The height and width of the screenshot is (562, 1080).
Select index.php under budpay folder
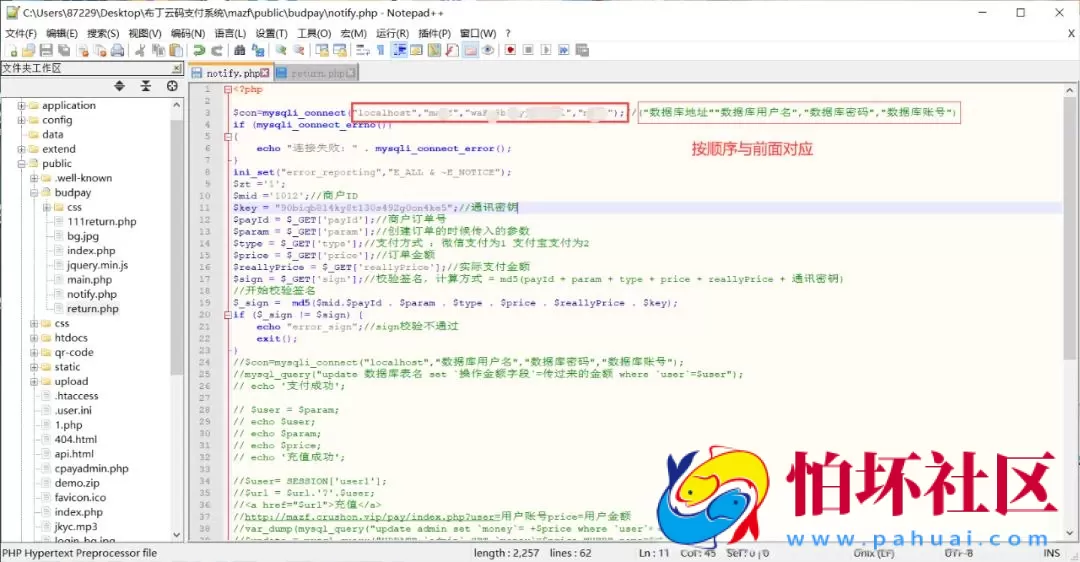click(x=91, y=251)
